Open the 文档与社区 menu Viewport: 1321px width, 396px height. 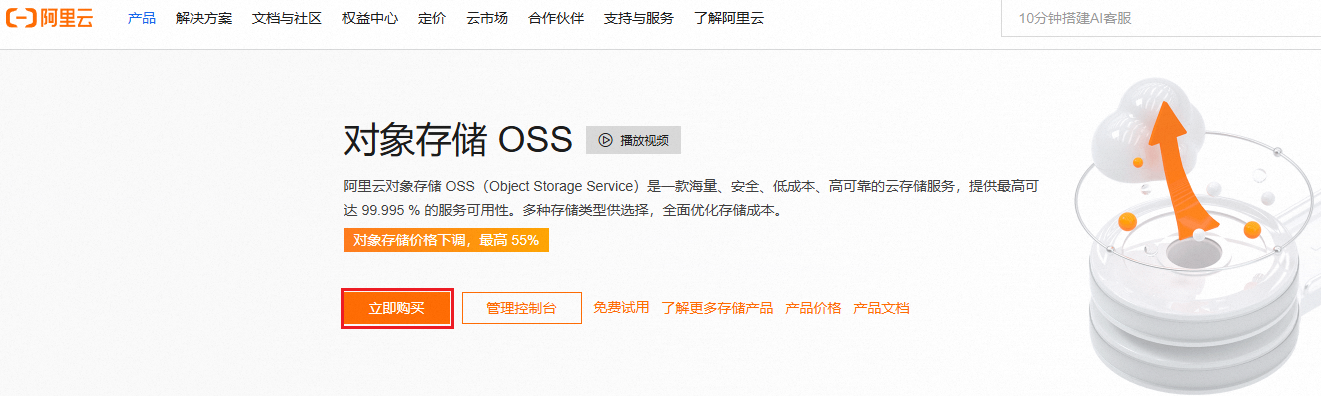pos(287,18)
